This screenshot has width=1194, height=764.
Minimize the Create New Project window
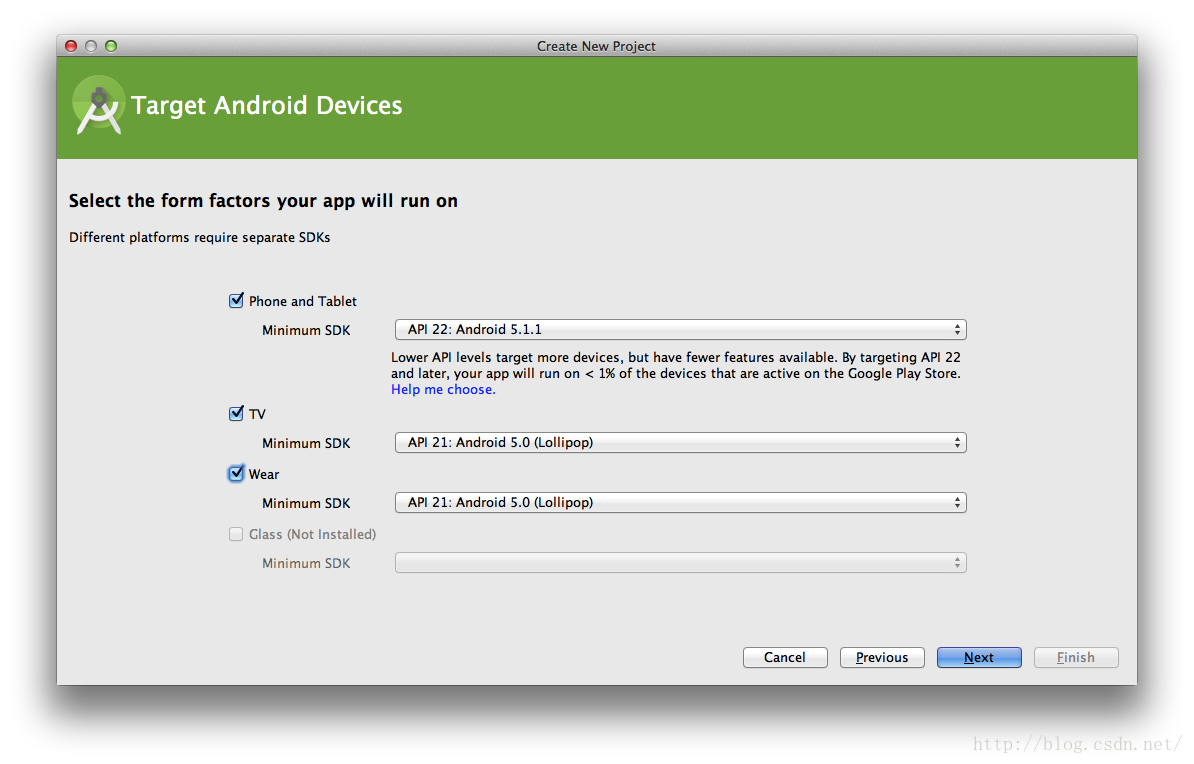(91, 46)
